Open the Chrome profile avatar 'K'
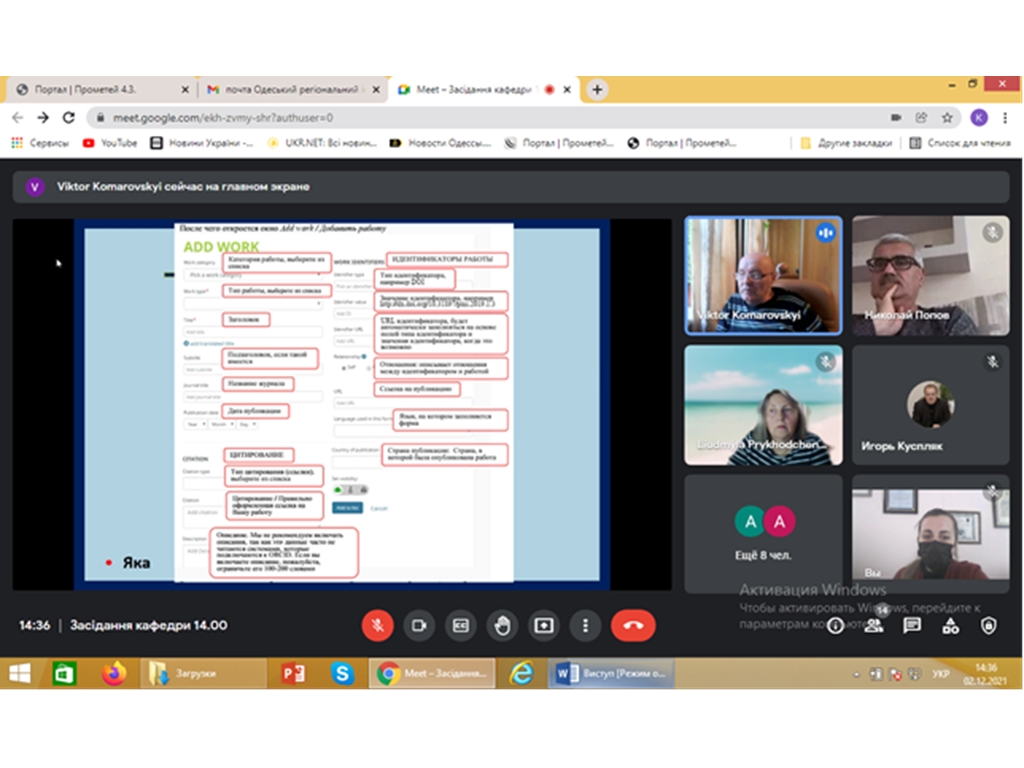The image size is (1024, 768). click(x=978, y=118)
